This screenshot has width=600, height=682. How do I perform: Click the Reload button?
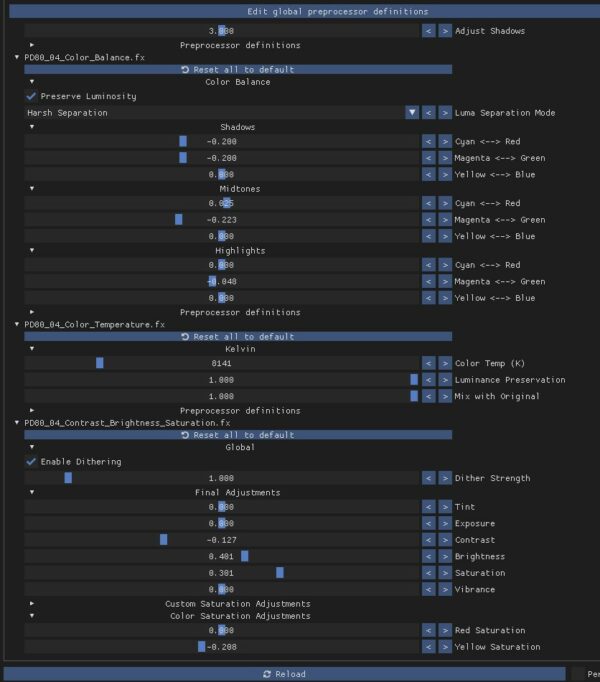point(284,674)
